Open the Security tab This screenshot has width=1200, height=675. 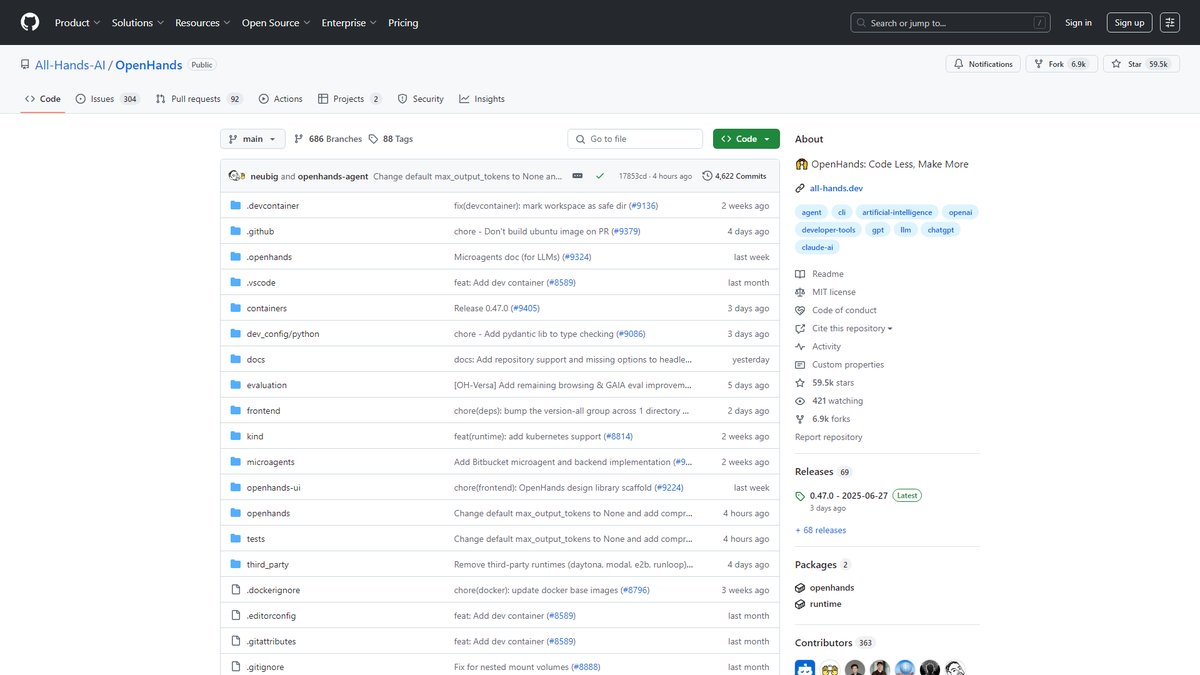(421, 99)
